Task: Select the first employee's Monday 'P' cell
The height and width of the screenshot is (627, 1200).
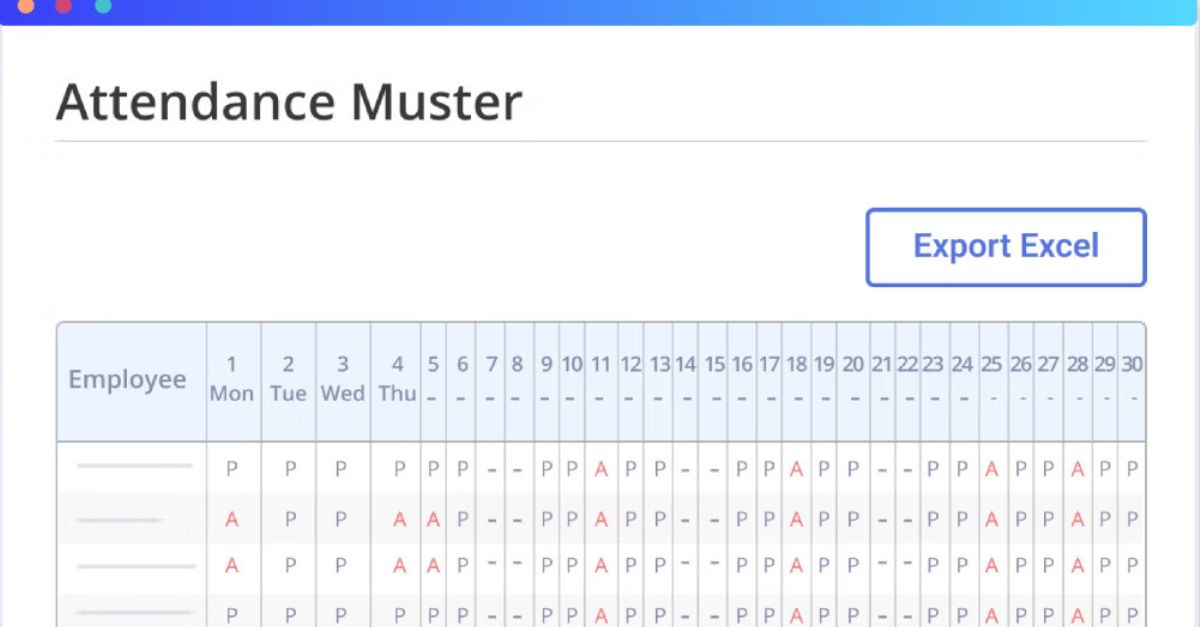Action: [232, 466]
